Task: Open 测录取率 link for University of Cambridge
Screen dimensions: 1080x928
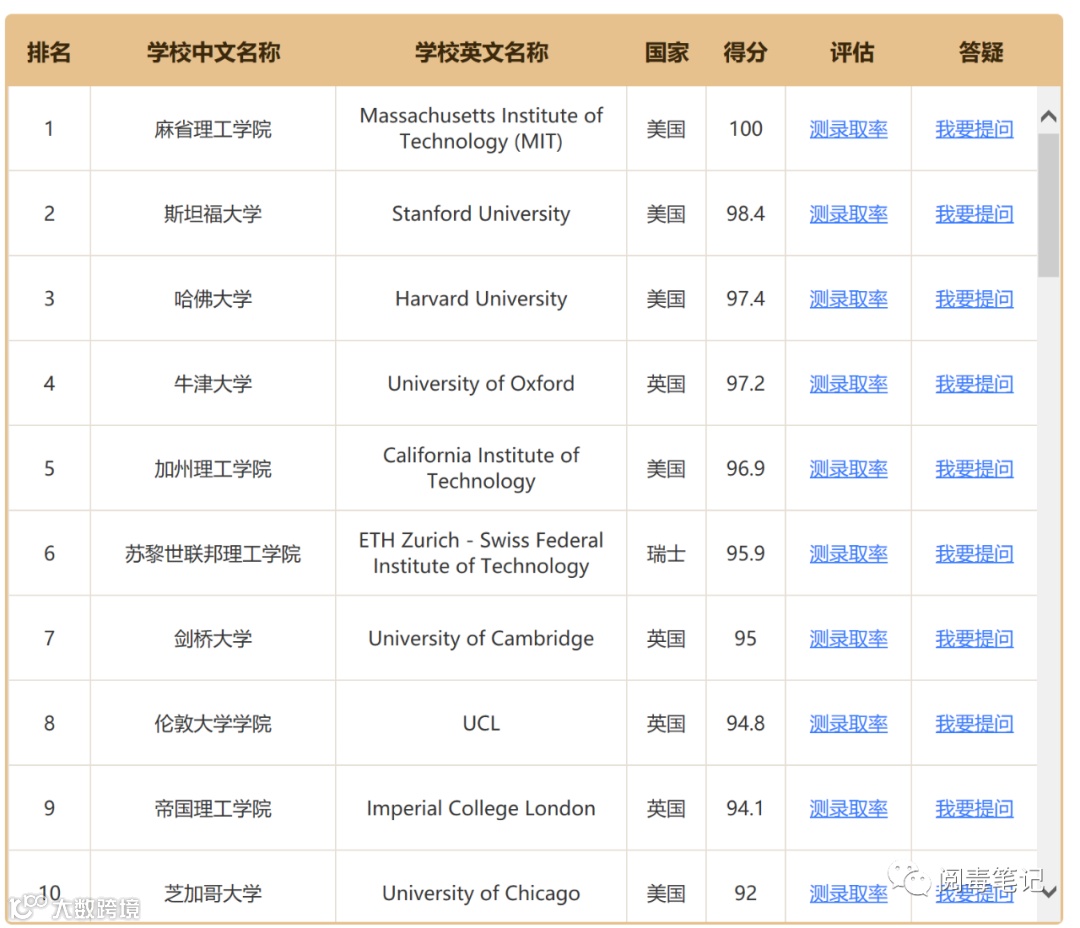Action: point(848,639)
